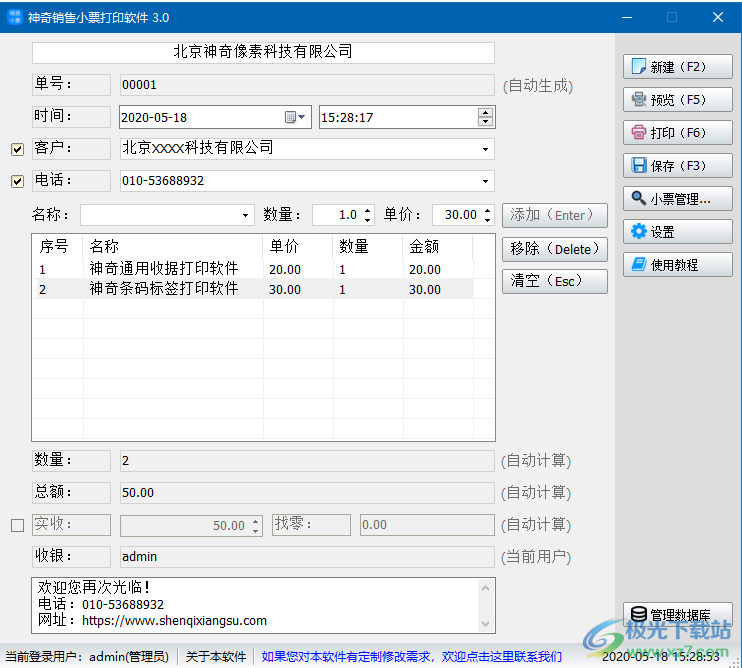This screenshot has width=742, height=668.
Task: Click the 序号 column header
Action: [x=58, y=246]
